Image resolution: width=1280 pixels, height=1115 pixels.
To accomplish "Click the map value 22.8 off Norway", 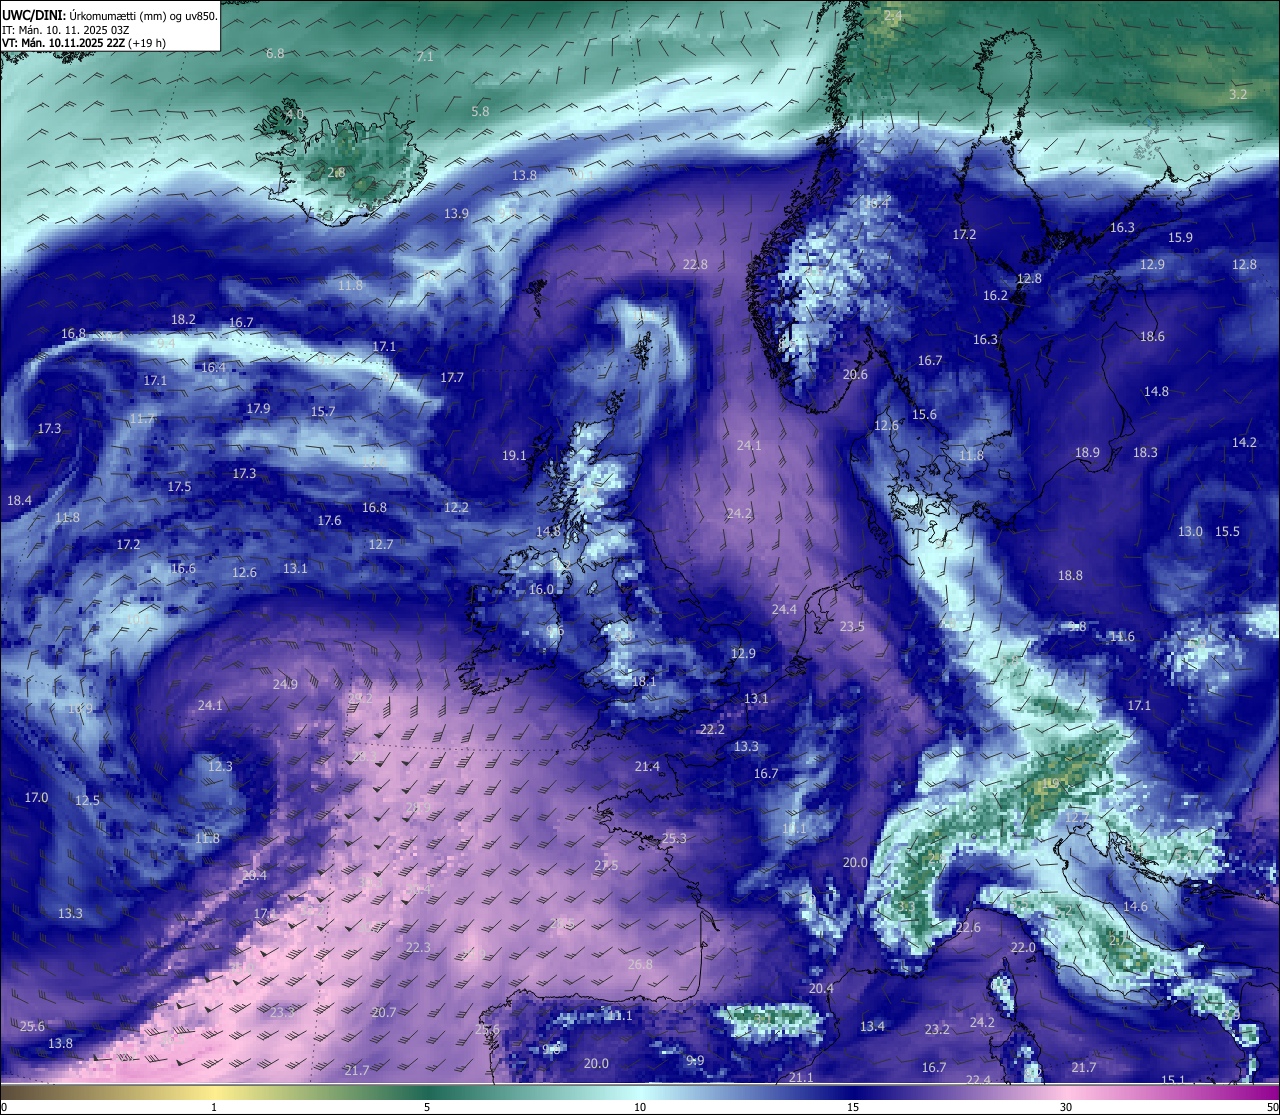I will click(695, 265).
